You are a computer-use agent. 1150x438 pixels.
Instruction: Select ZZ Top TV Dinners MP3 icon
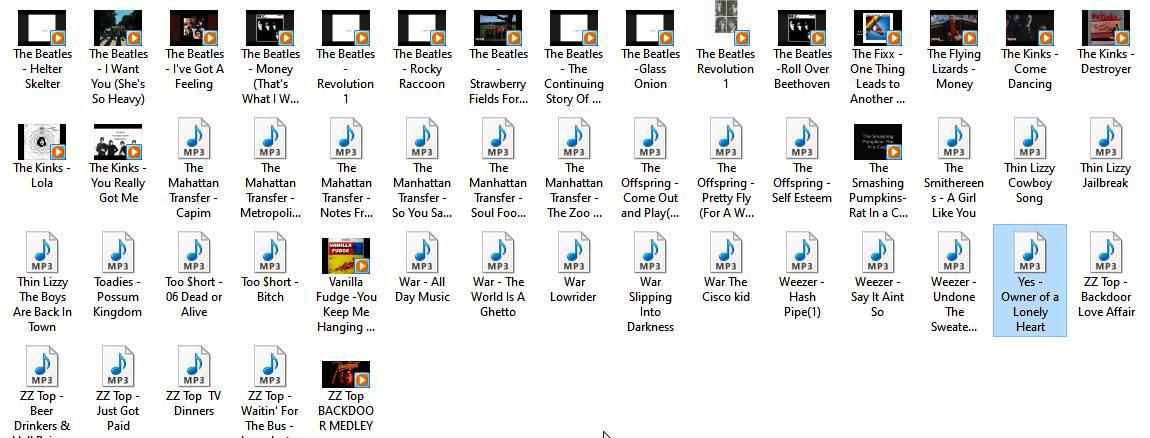pos(194,367)
